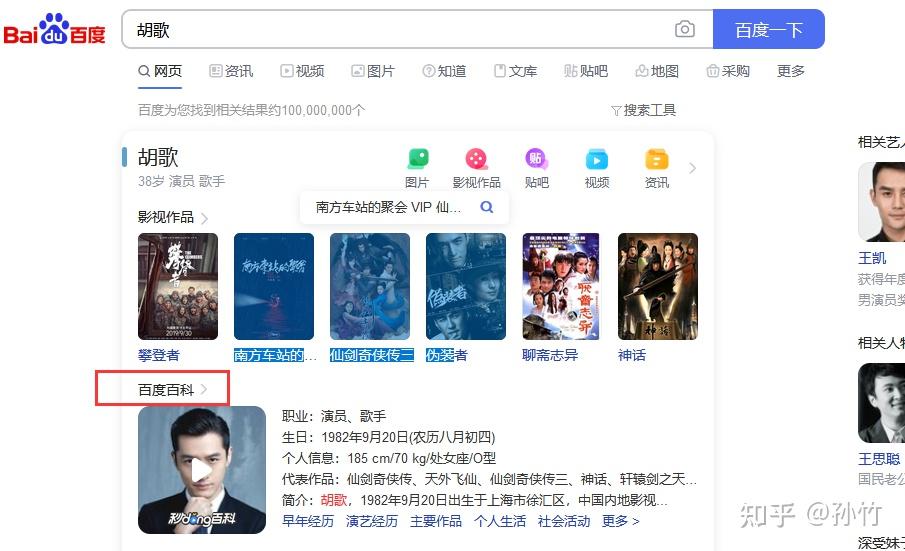Viewport: 905px width, 551px height.
Task: Open the 贴吧 tab
Action: point(586,71)
